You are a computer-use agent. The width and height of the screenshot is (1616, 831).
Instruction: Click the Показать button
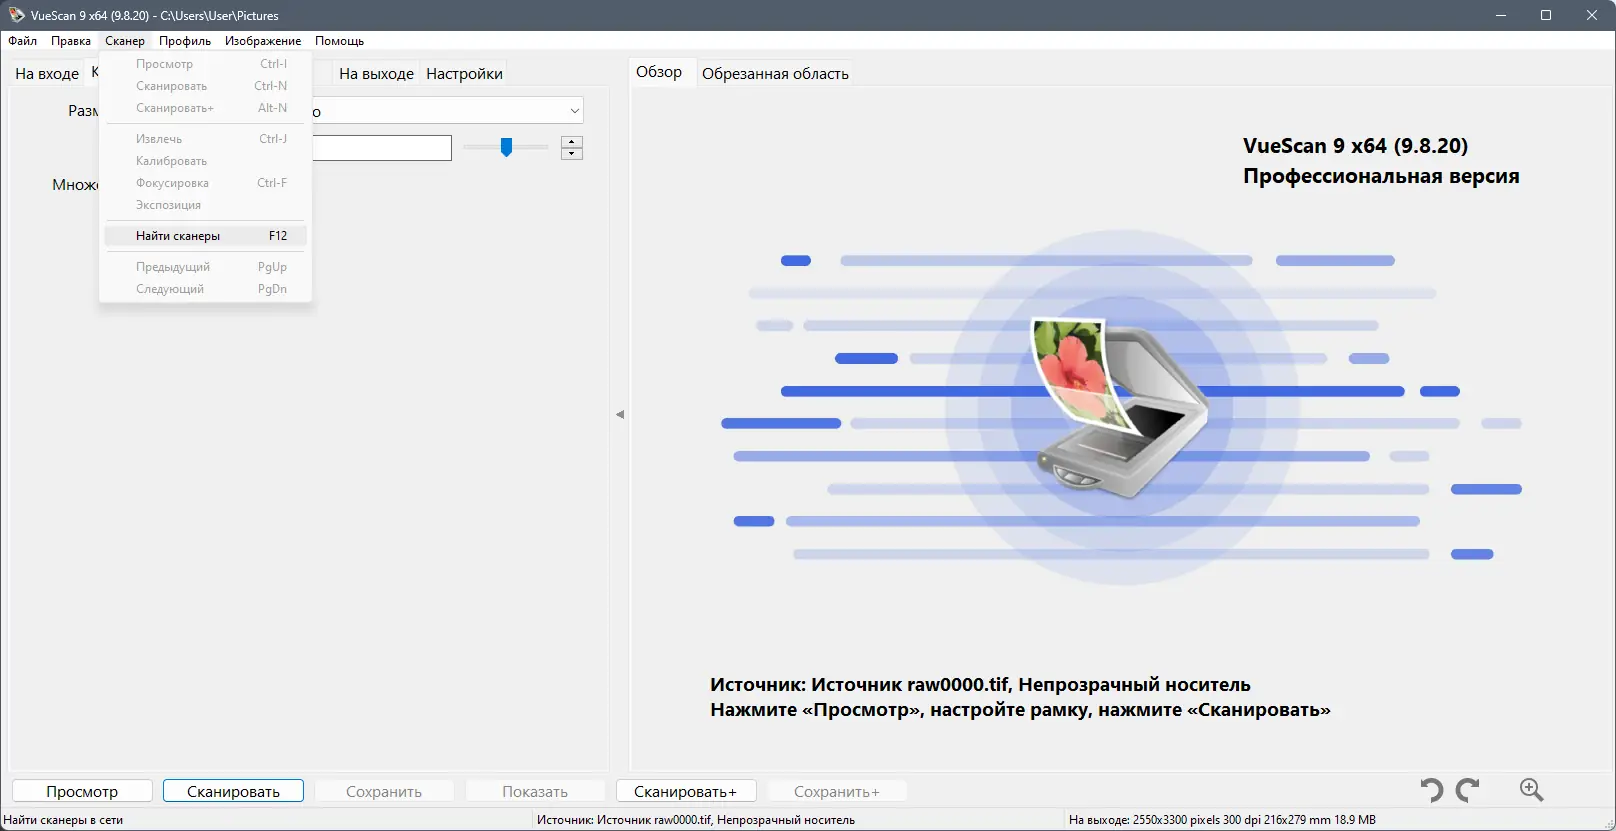pyautogui.click(x=535, y=791)
